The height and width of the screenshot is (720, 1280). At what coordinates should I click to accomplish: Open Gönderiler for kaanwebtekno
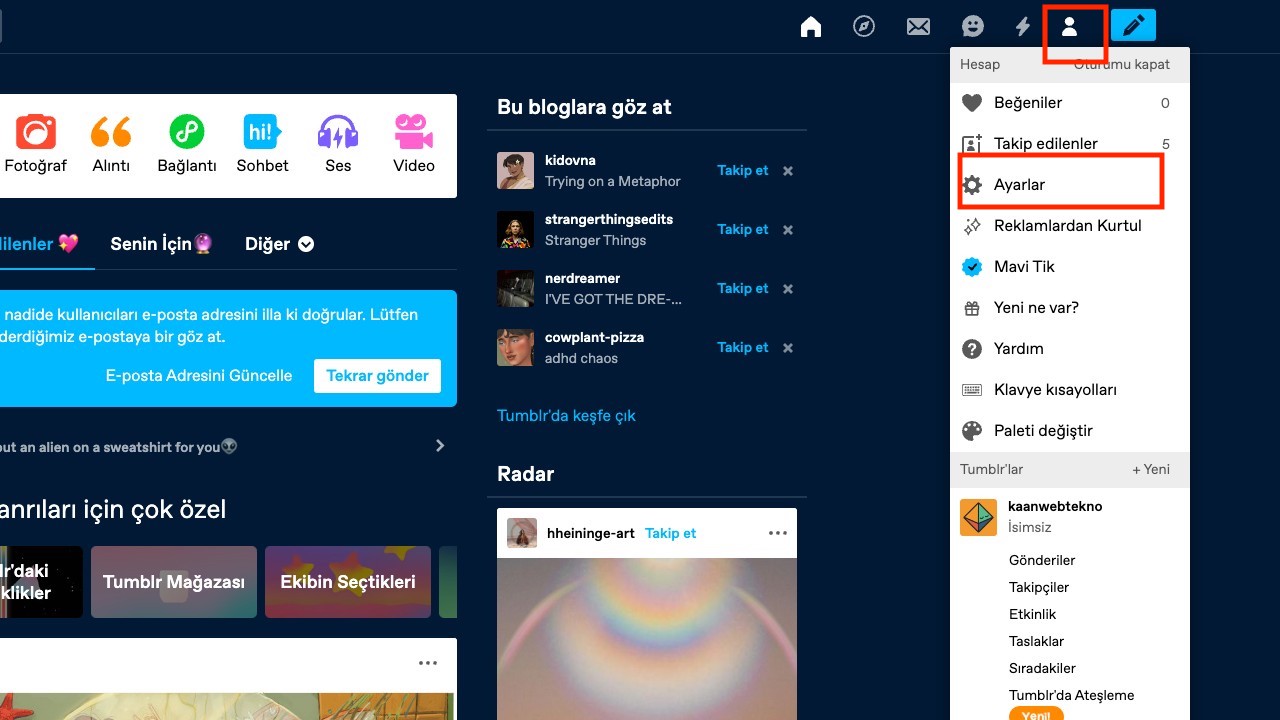click(1042, 560)
